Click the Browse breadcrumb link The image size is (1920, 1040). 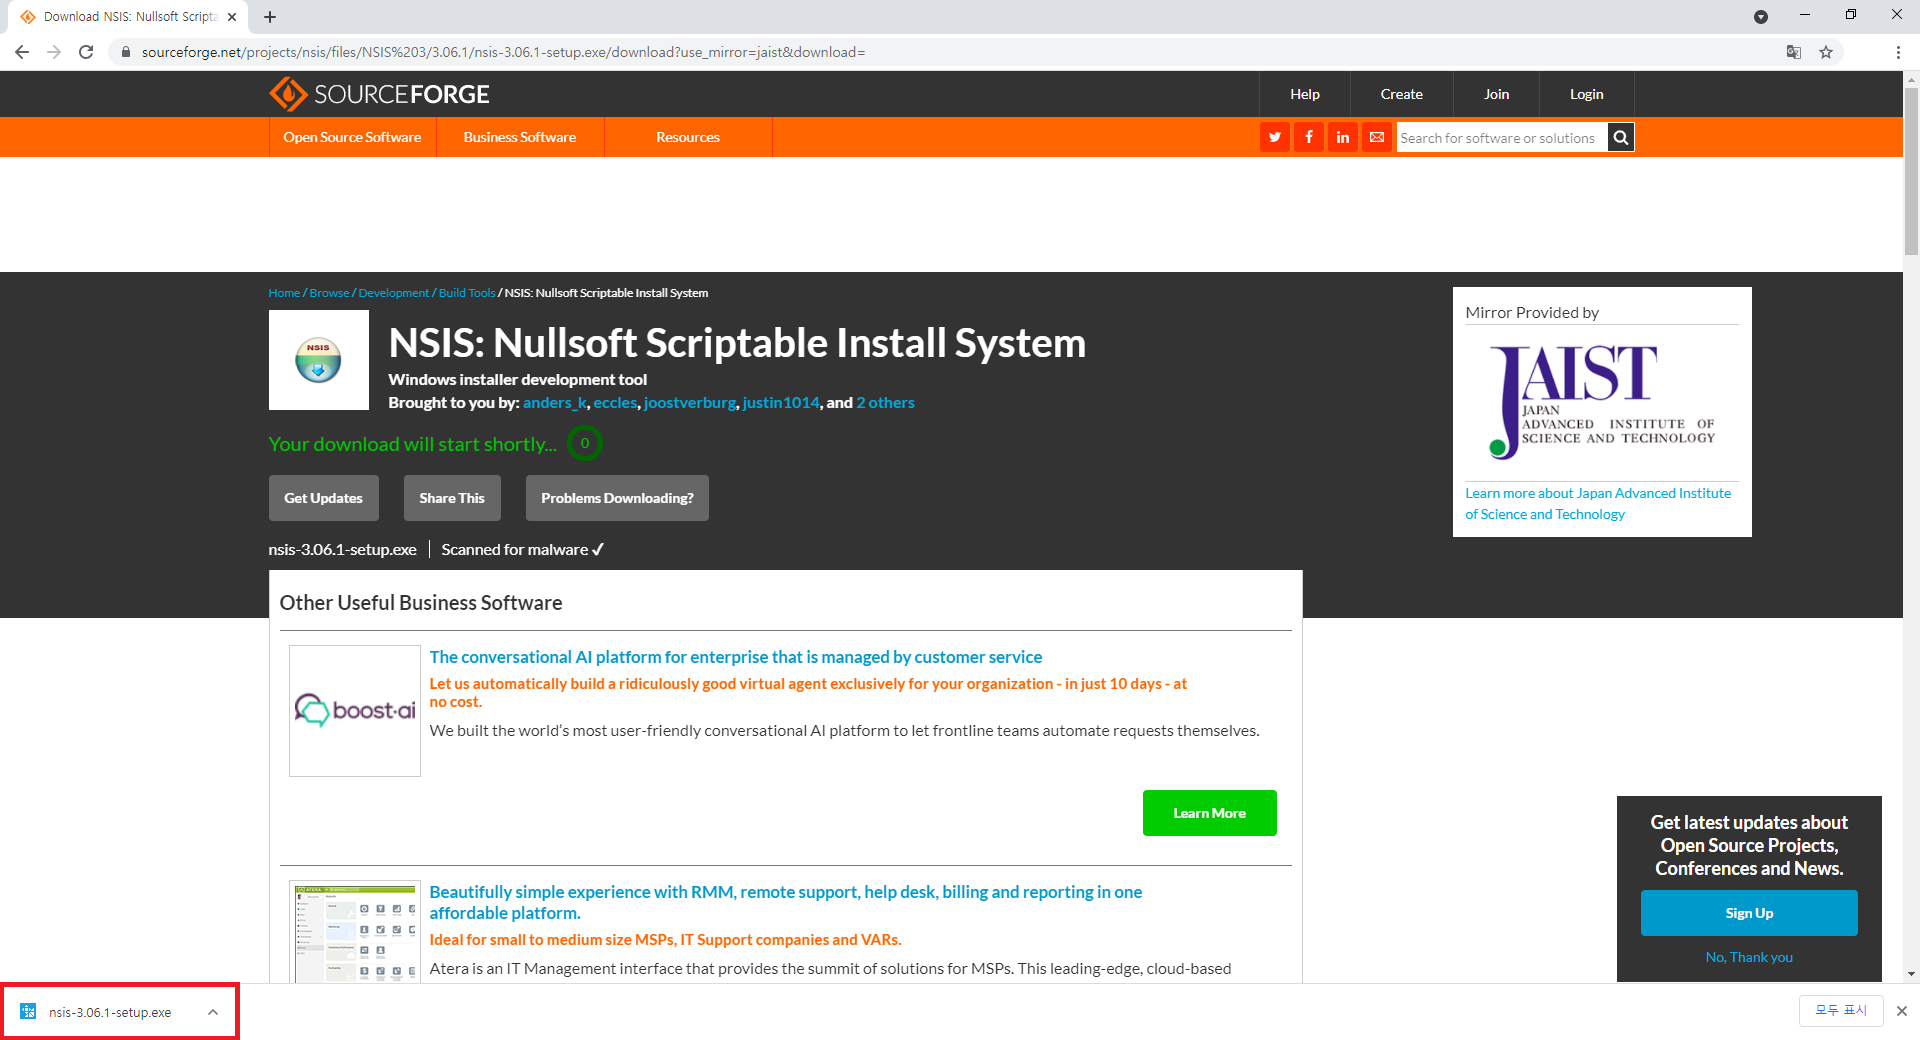click(x=329, y=293)
